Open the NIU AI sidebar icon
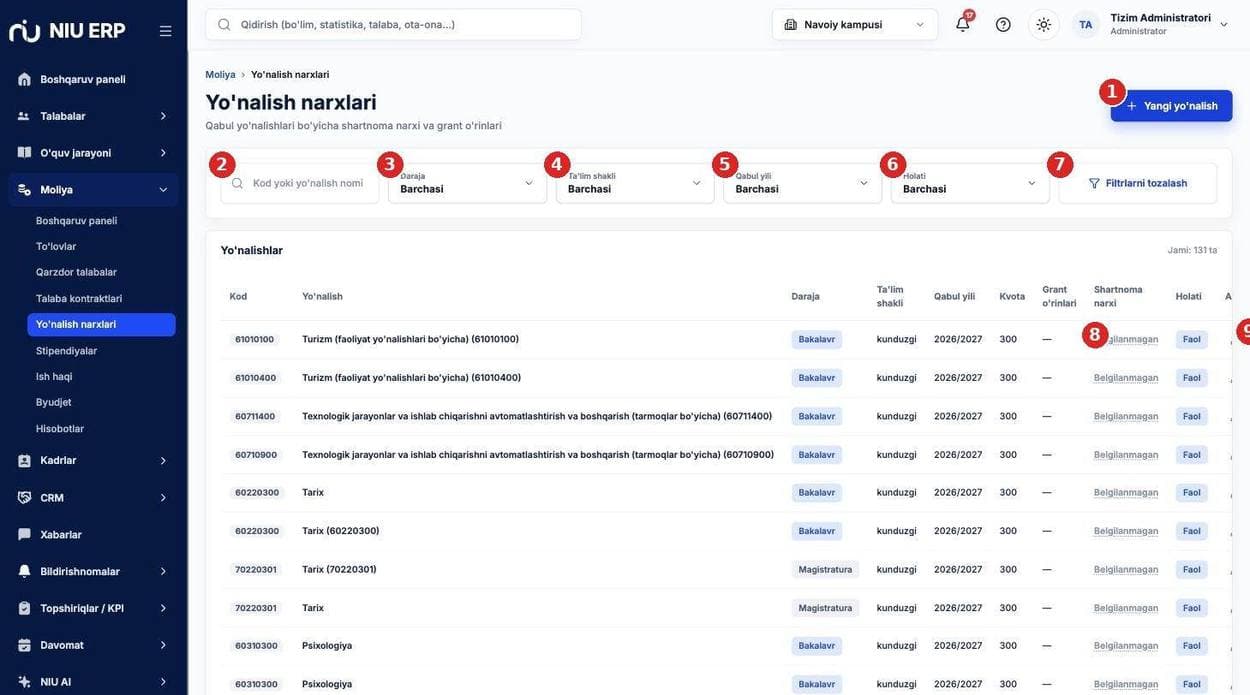Image resolution: width=1250 pixels, height=695 pixels. (24, 682)
